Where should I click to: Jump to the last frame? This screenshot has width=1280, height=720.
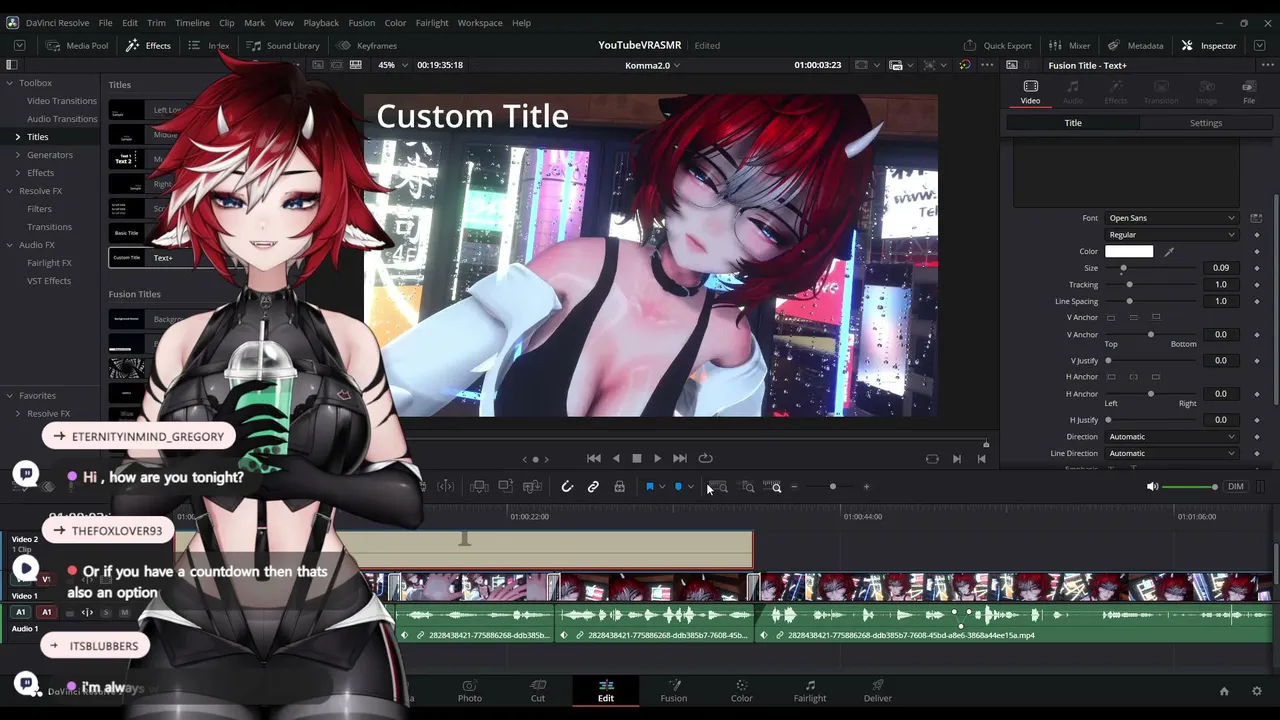coord(680,458)
